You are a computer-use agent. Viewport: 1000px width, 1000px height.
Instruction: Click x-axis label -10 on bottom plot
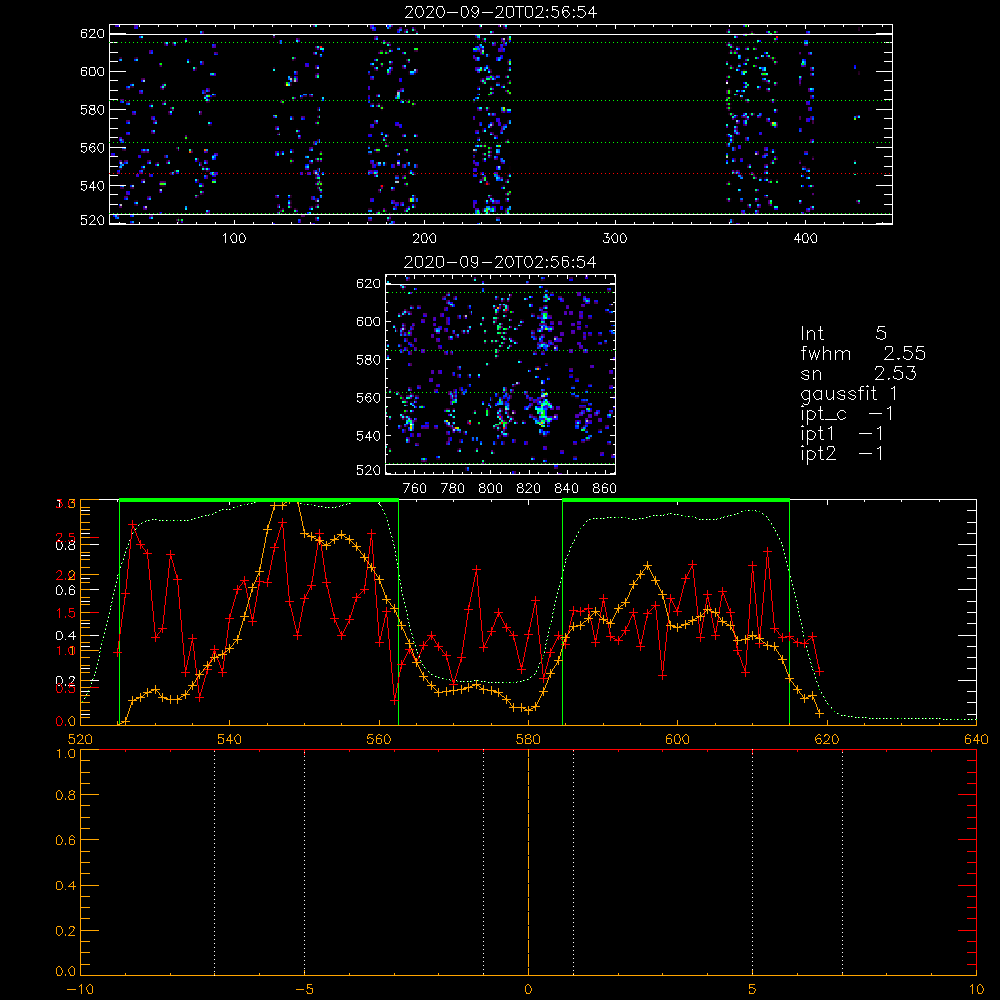pyautogui.click(x=80, y=990)
